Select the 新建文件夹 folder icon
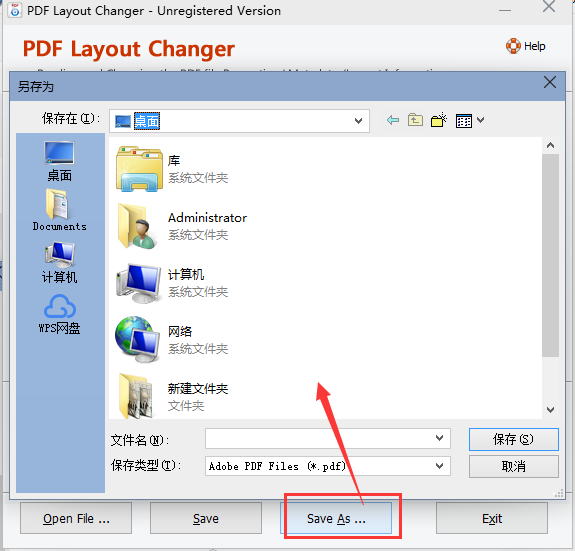This screenshot has height=551, width=575. pyautogui.click(x=136, y=397)
